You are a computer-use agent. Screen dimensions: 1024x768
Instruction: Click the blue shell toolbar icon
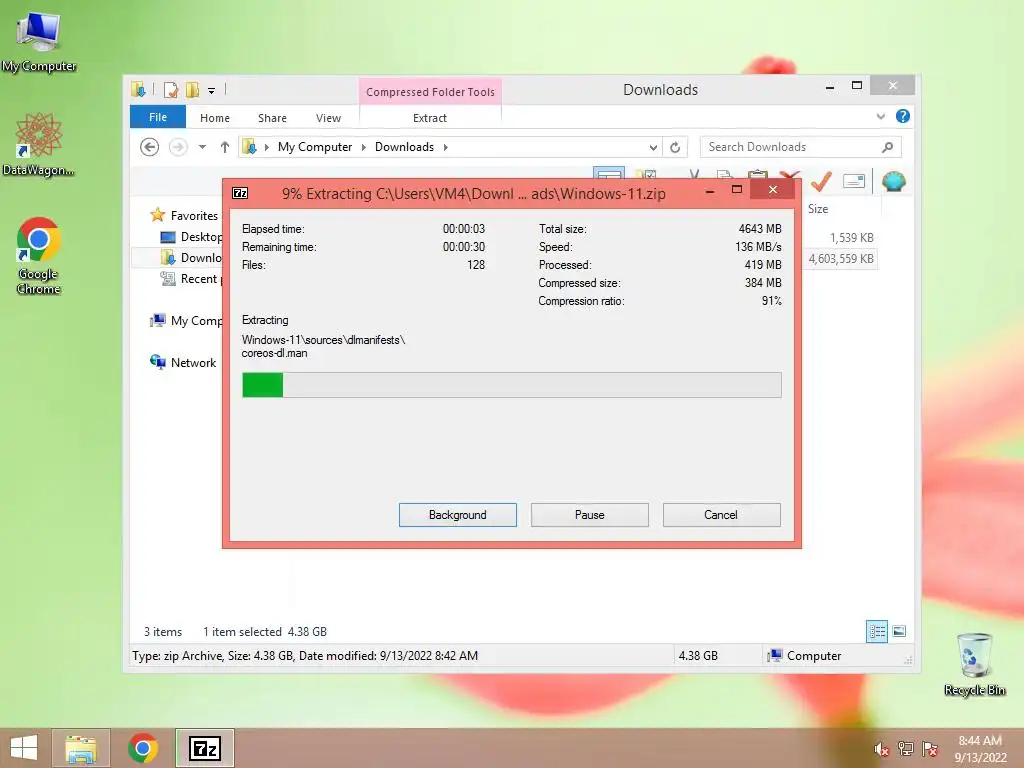pyautogui.click(x=893, y=181)
